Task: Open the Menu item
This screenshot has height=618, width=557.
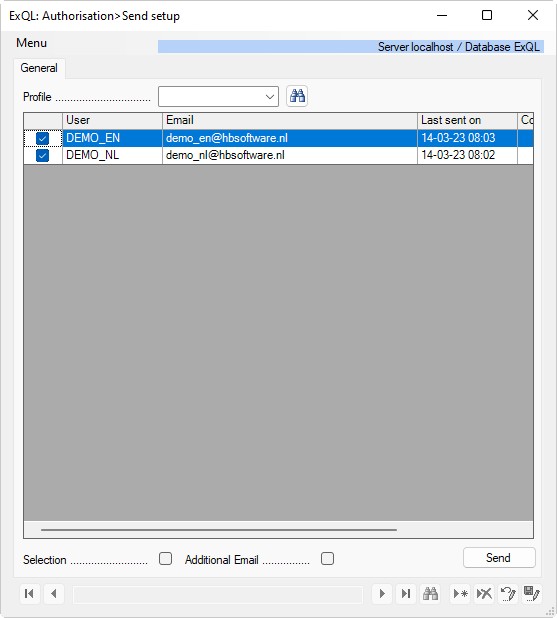Action: coord(32,43)
